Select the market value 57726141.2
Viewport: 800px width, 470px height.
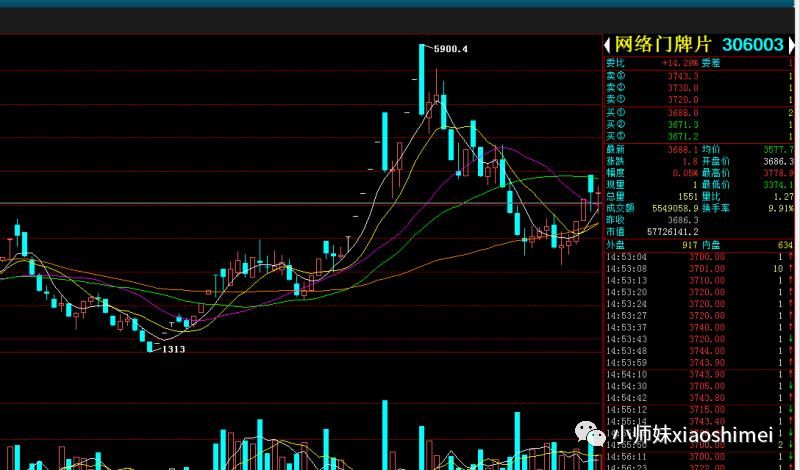tap(673, 232)
